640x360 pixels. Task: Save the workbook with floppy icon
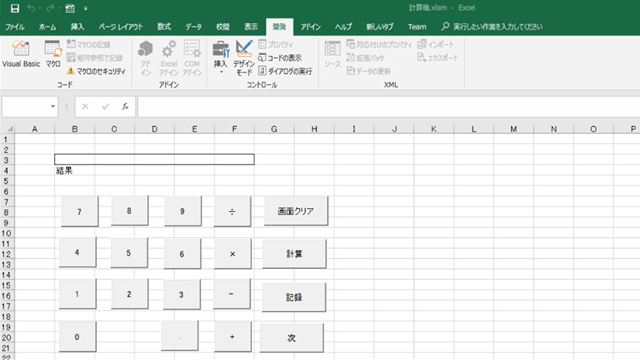point(15,8)
